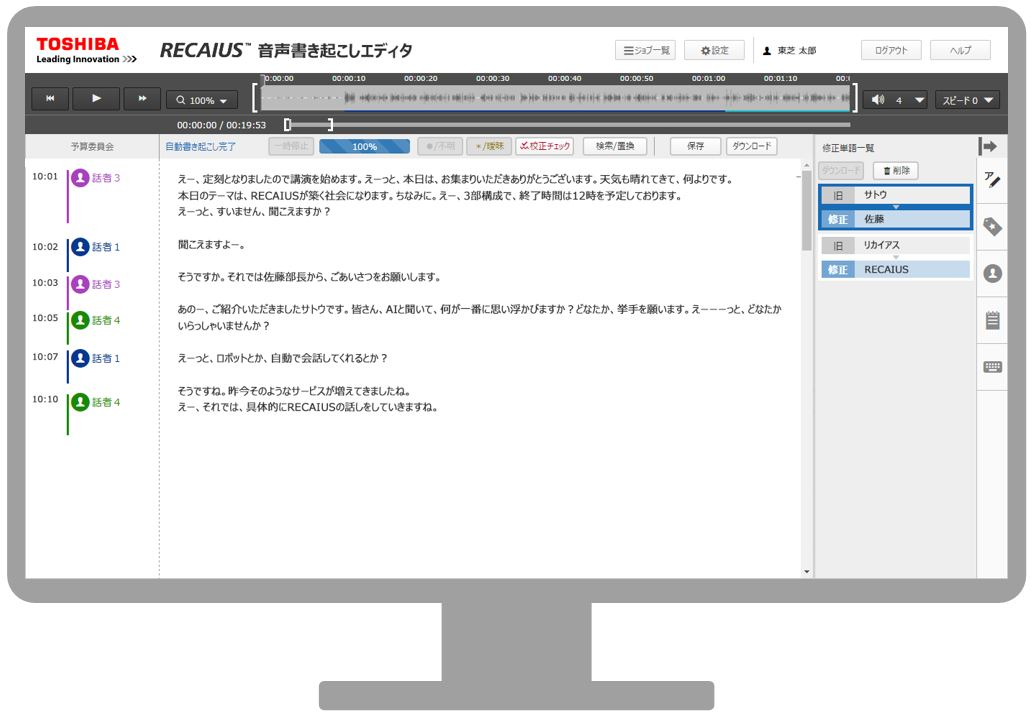This screenshot has height=720, width=1033.
Task: Open the clipboard memo icon in the sidebar
Action: (x=992, y=320)
